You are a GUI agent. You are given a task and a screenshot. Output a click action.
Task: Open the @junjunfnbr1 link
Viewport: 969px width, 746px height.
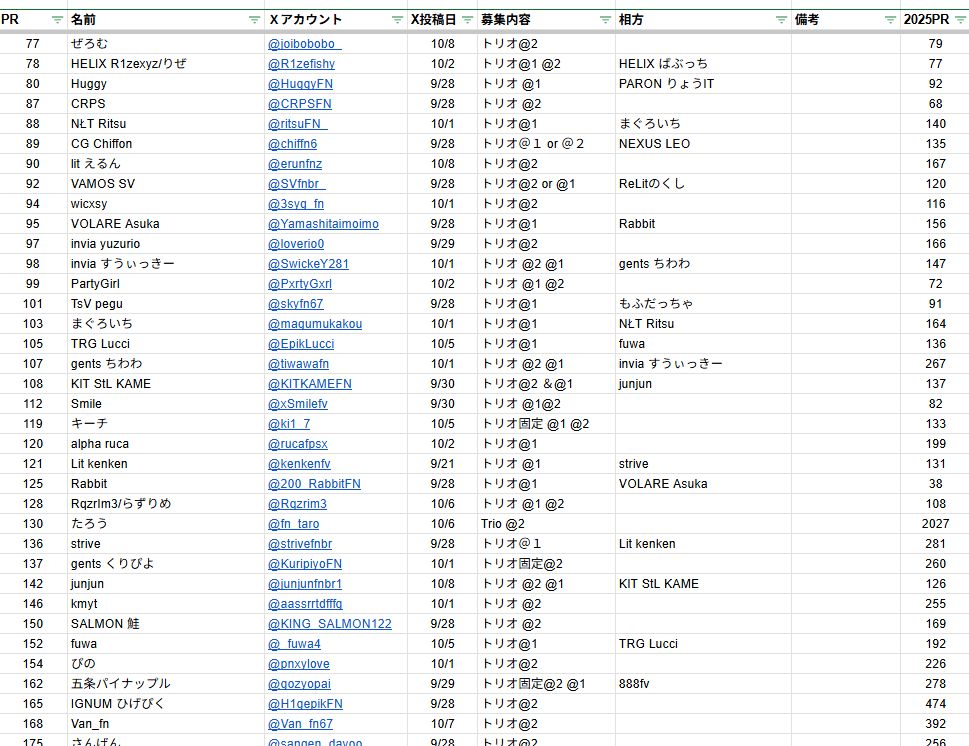[x=305, y=584]
